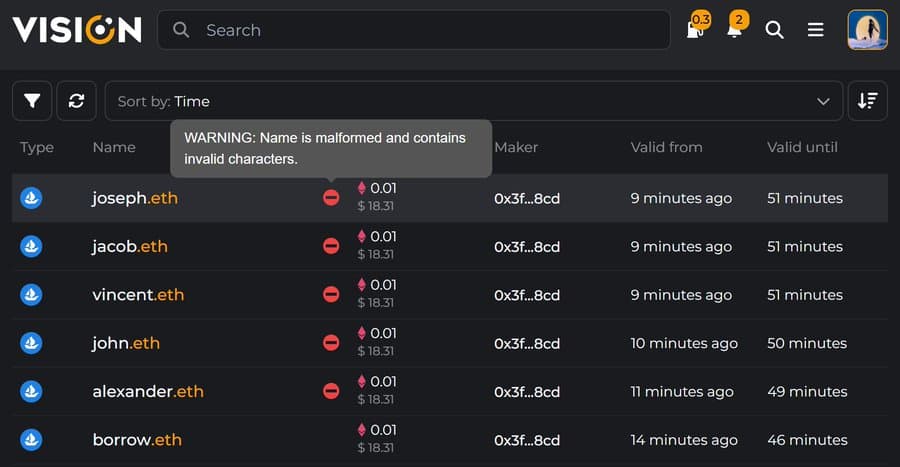Click the OpenSea icon on the alexander.eth row
The height and width of the screenshot is (467, 900).
(32, 391)
